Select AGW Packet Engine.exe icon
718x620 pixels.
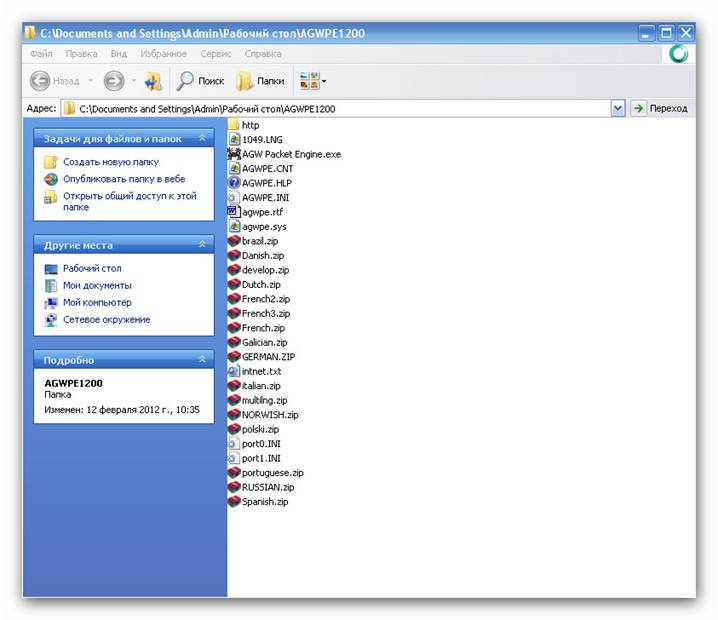pos(234,154)
